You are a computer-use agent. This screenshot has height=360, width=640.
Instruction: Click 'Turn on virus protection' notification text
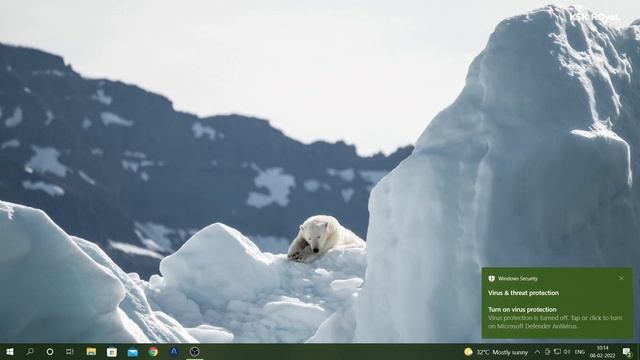tap(522, 309)
